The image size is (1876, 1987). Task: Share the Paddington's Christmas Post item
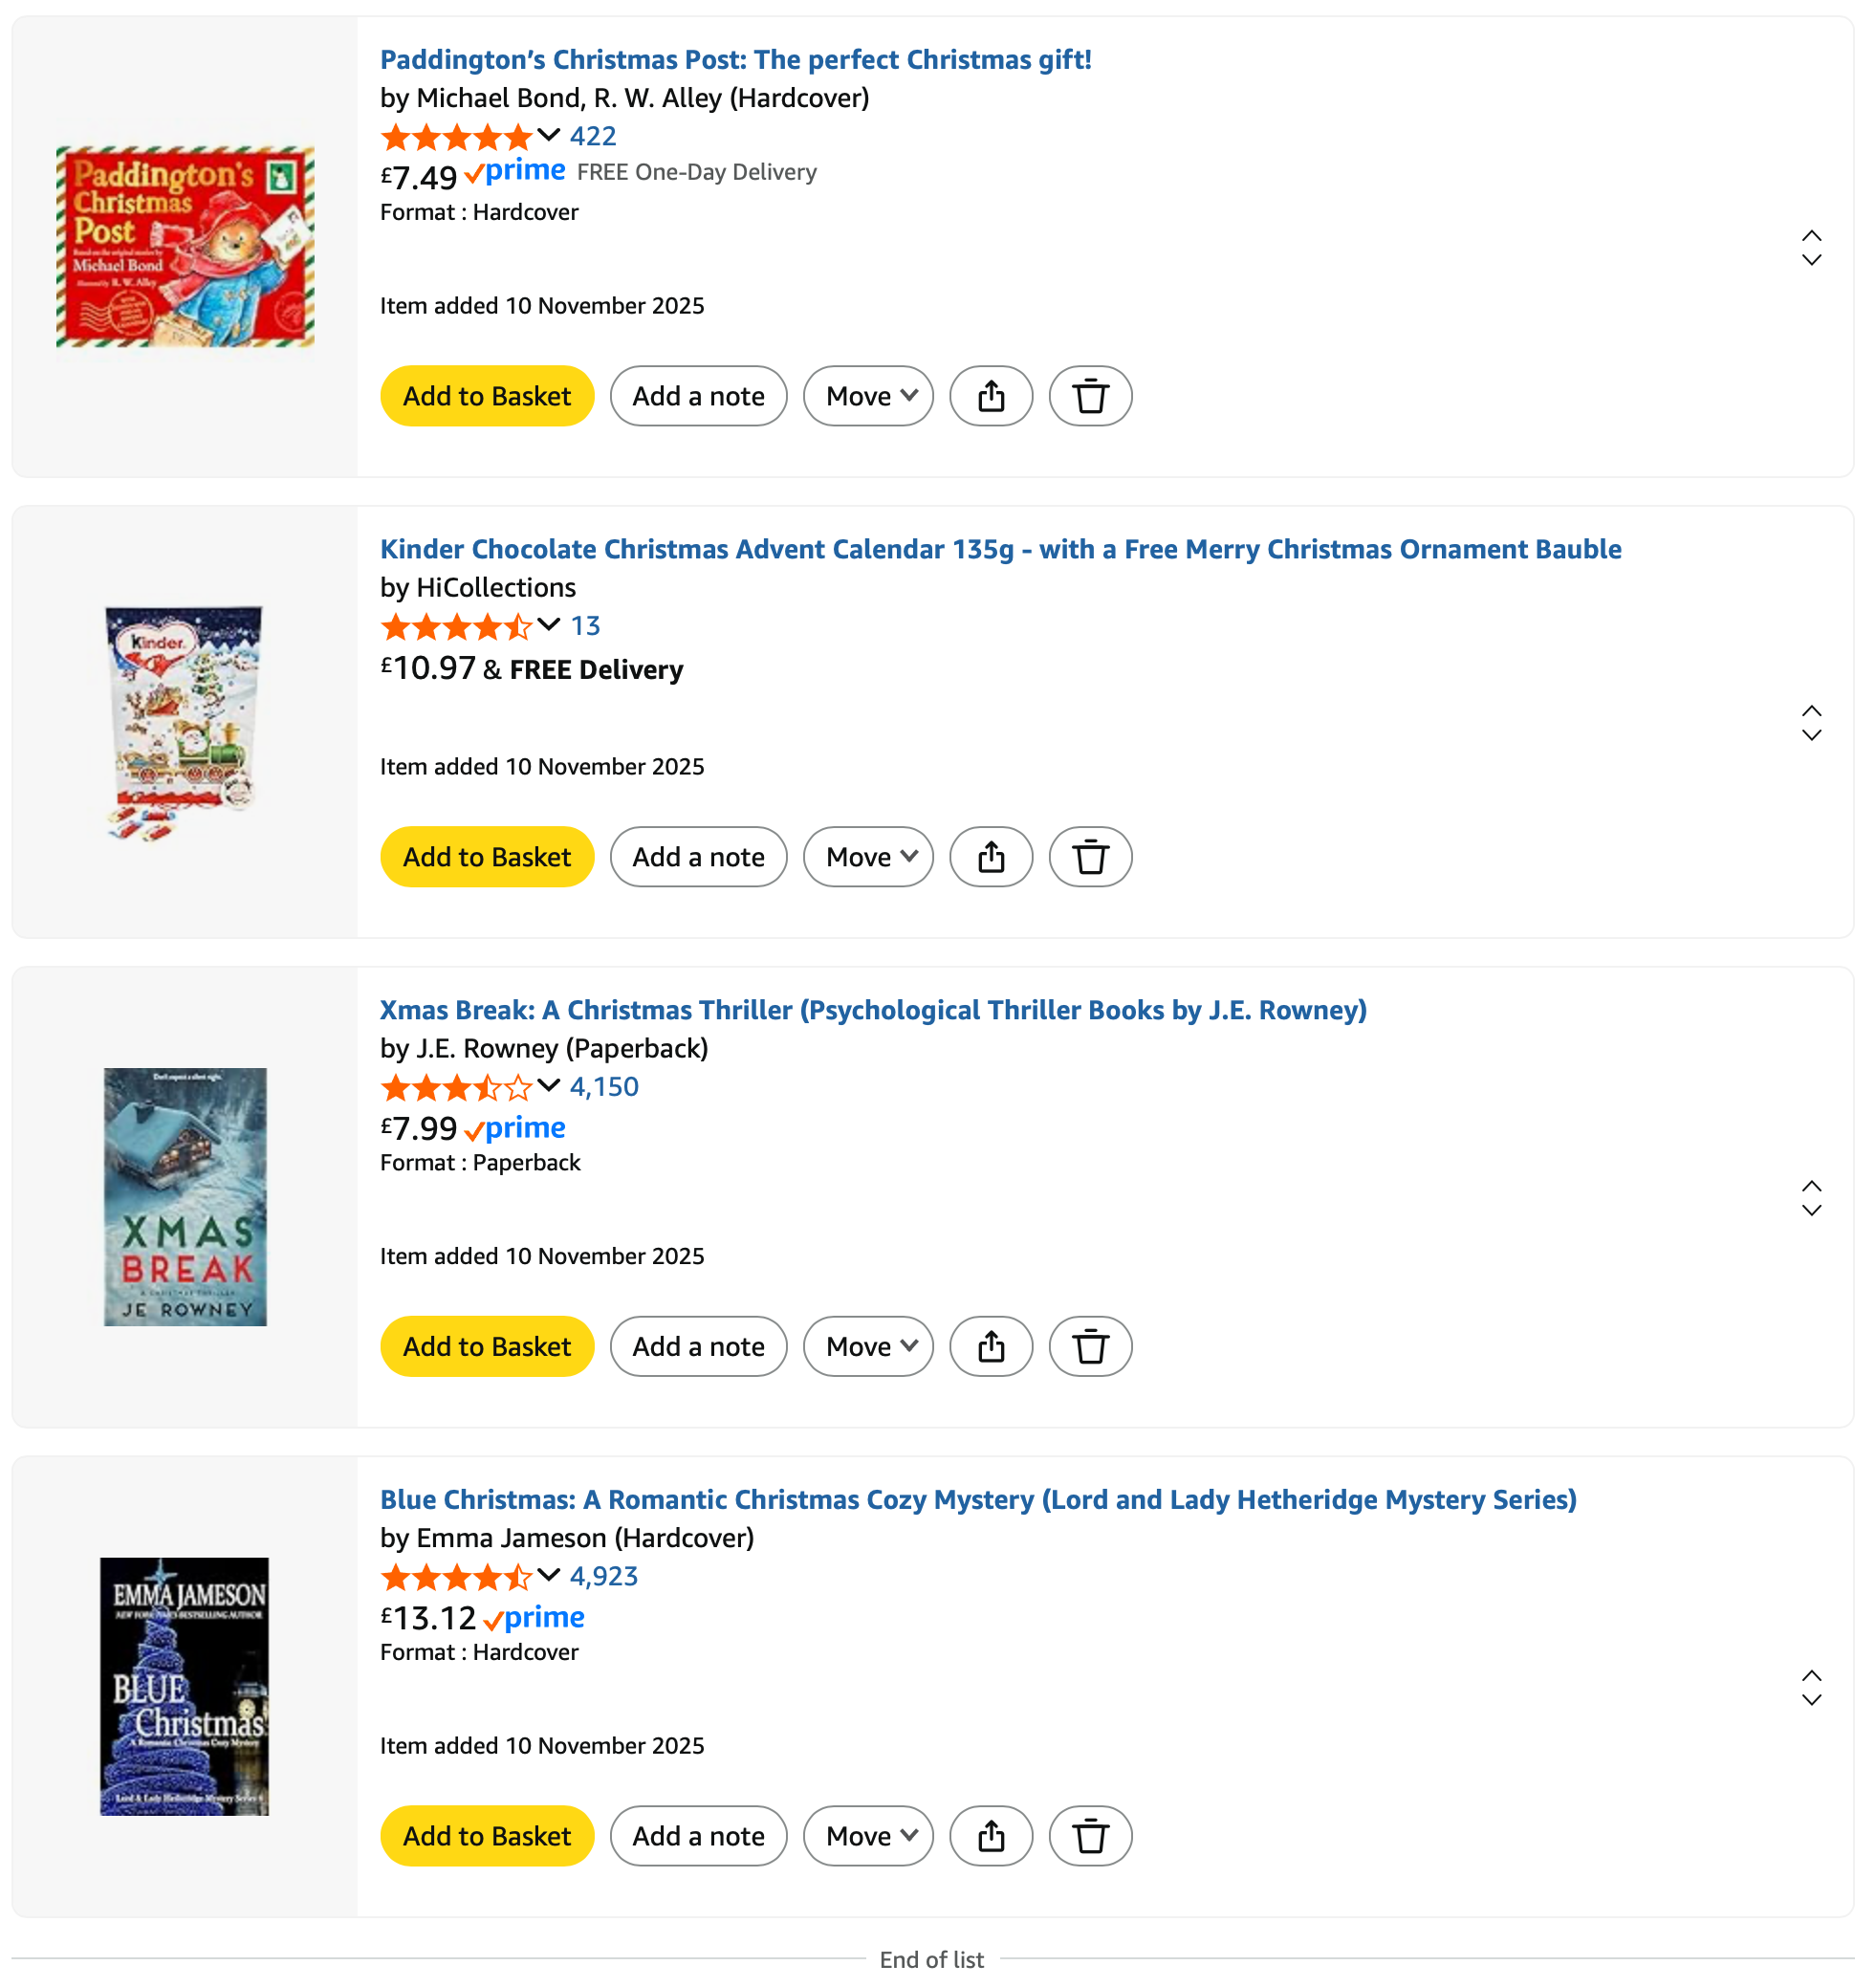tap(990, 396)
